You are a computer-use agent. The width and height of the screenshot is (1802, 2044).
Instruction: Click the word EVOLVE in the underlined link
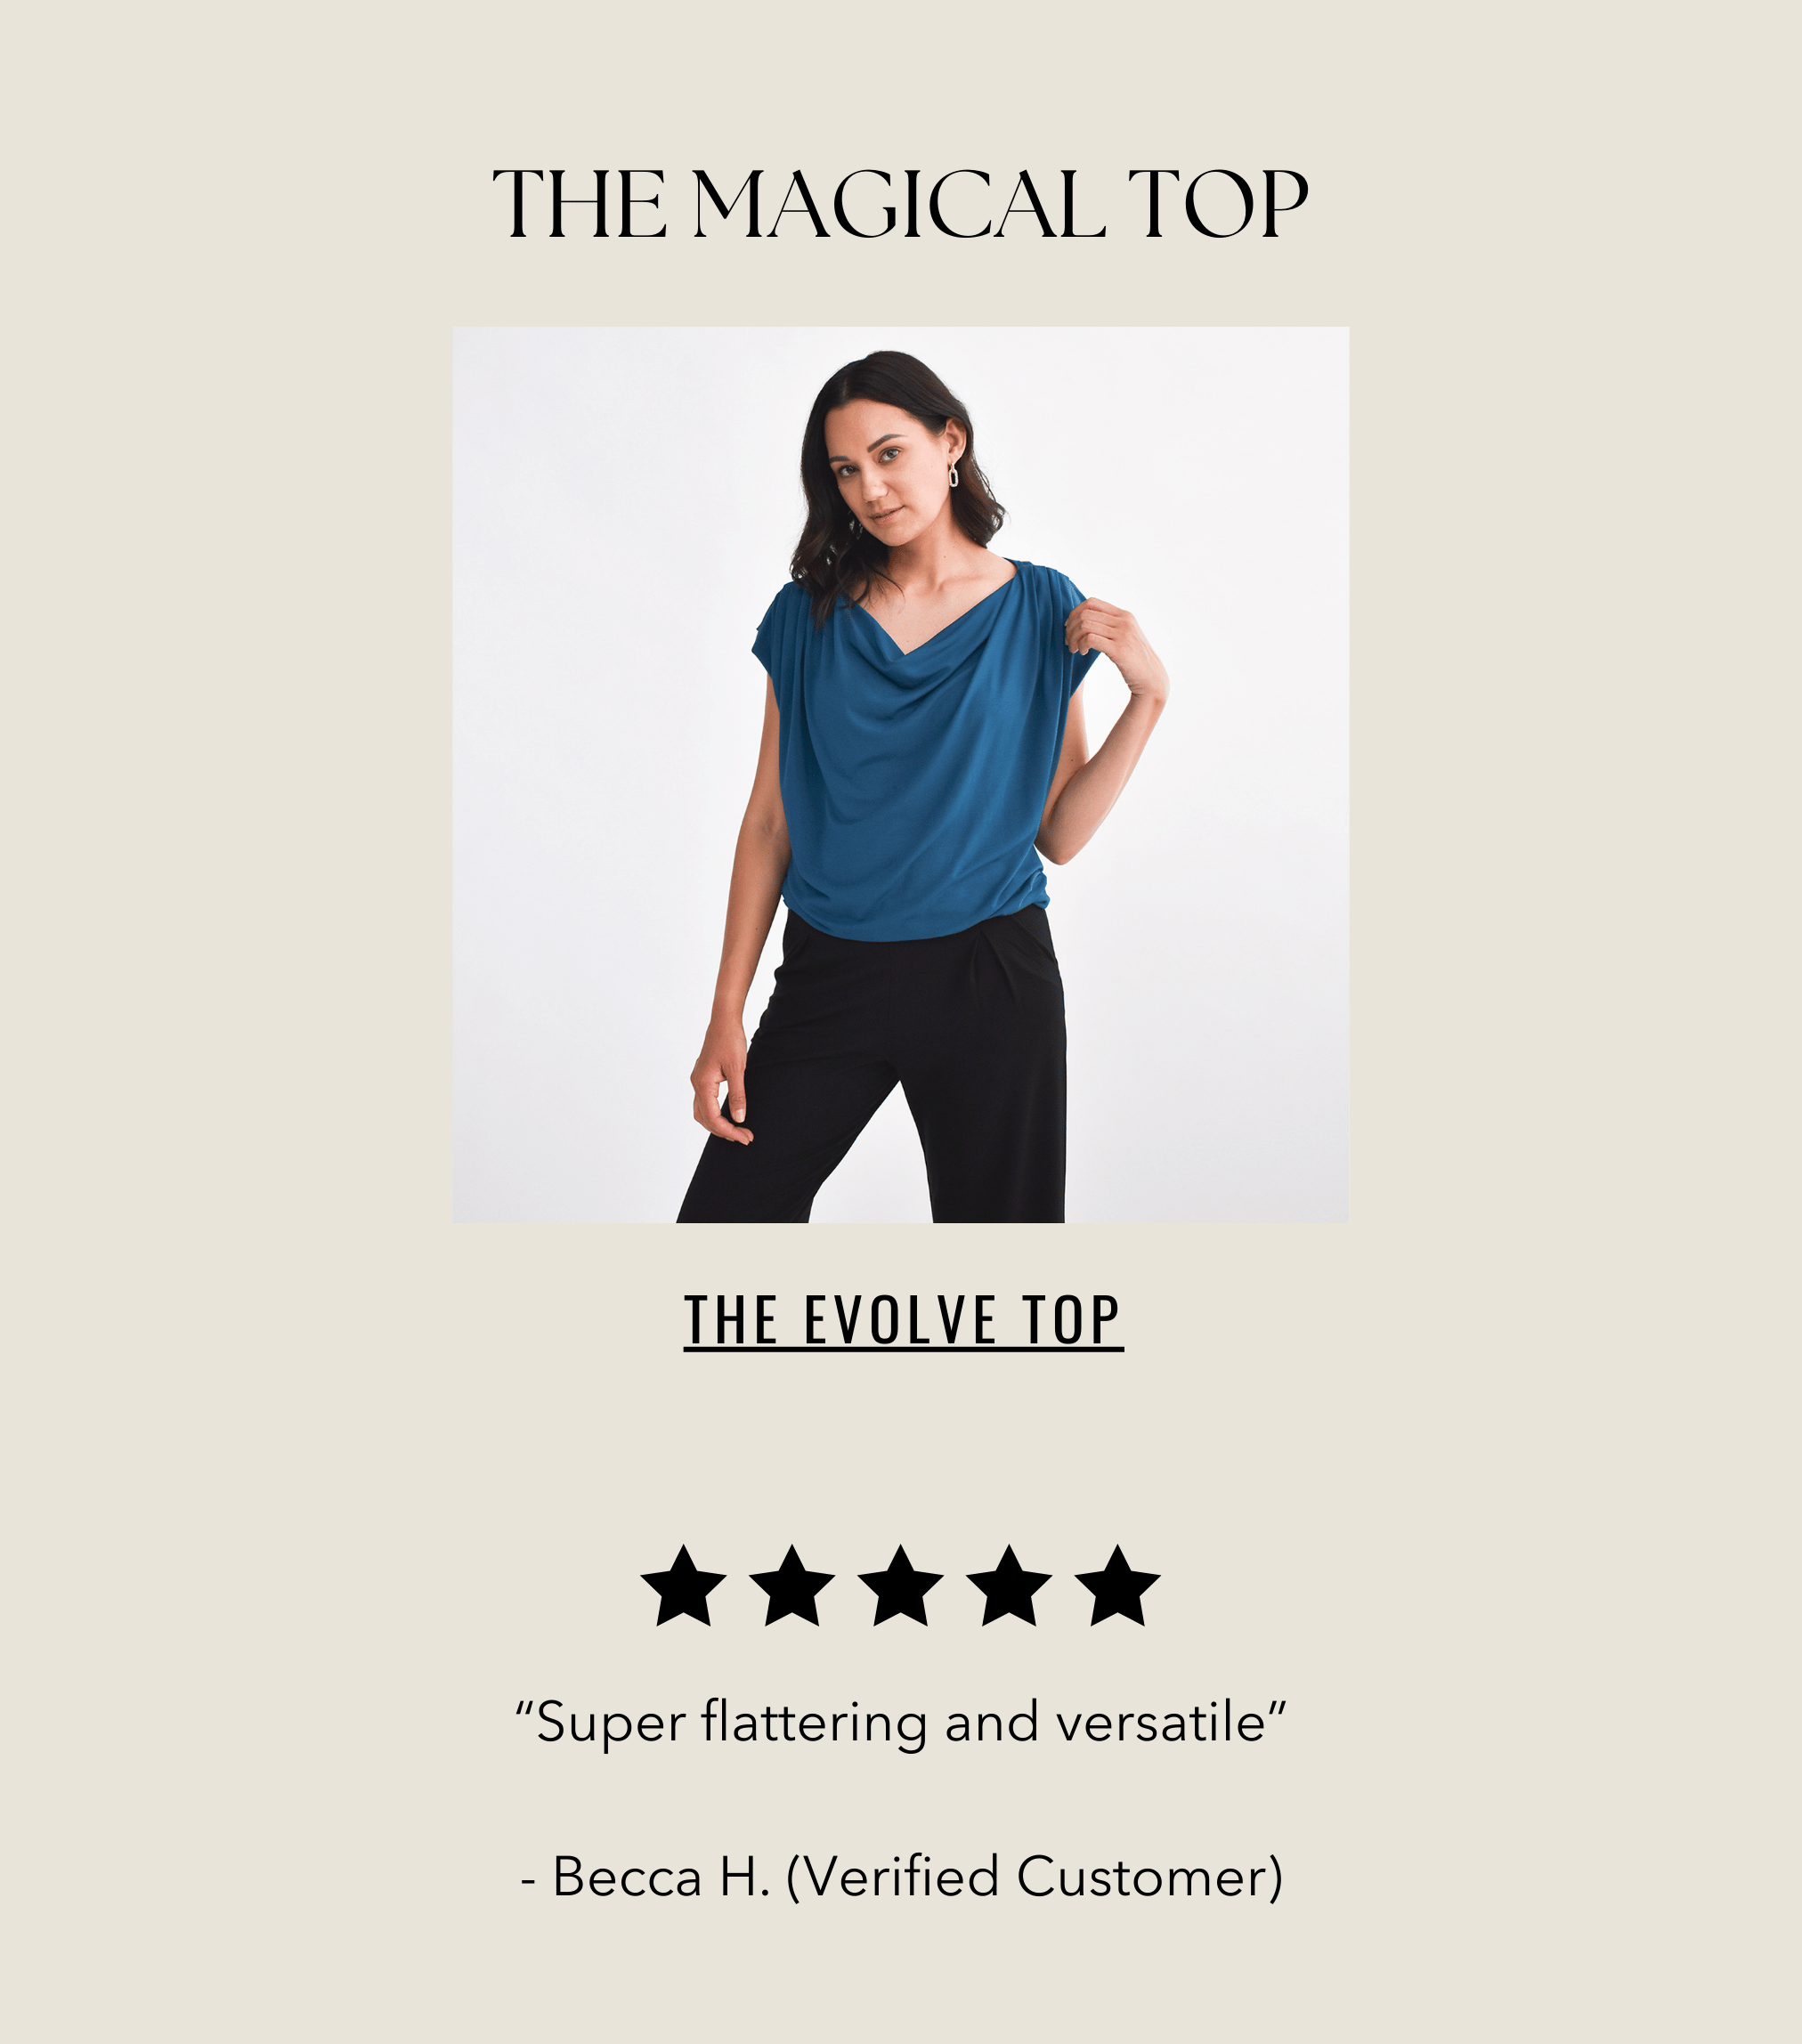tap(901, 1320)
